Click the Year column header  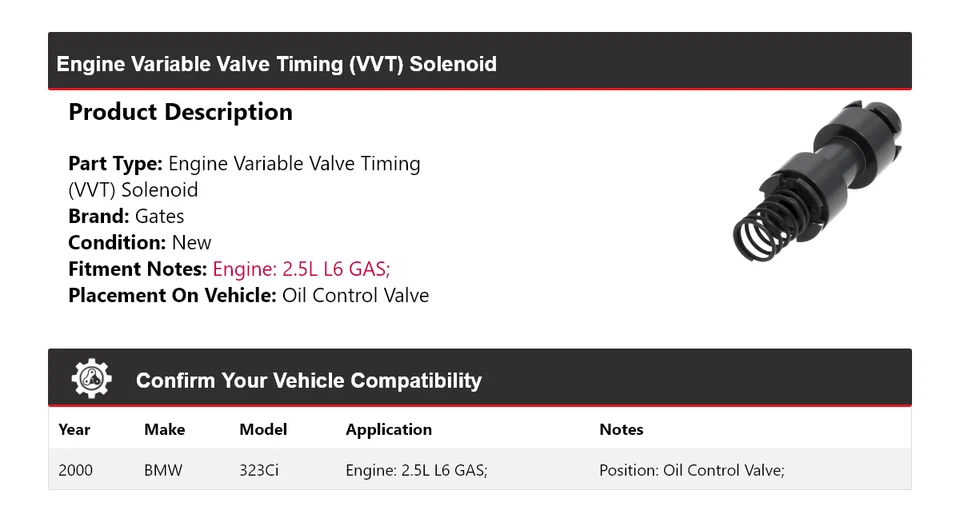click(74, 429)
